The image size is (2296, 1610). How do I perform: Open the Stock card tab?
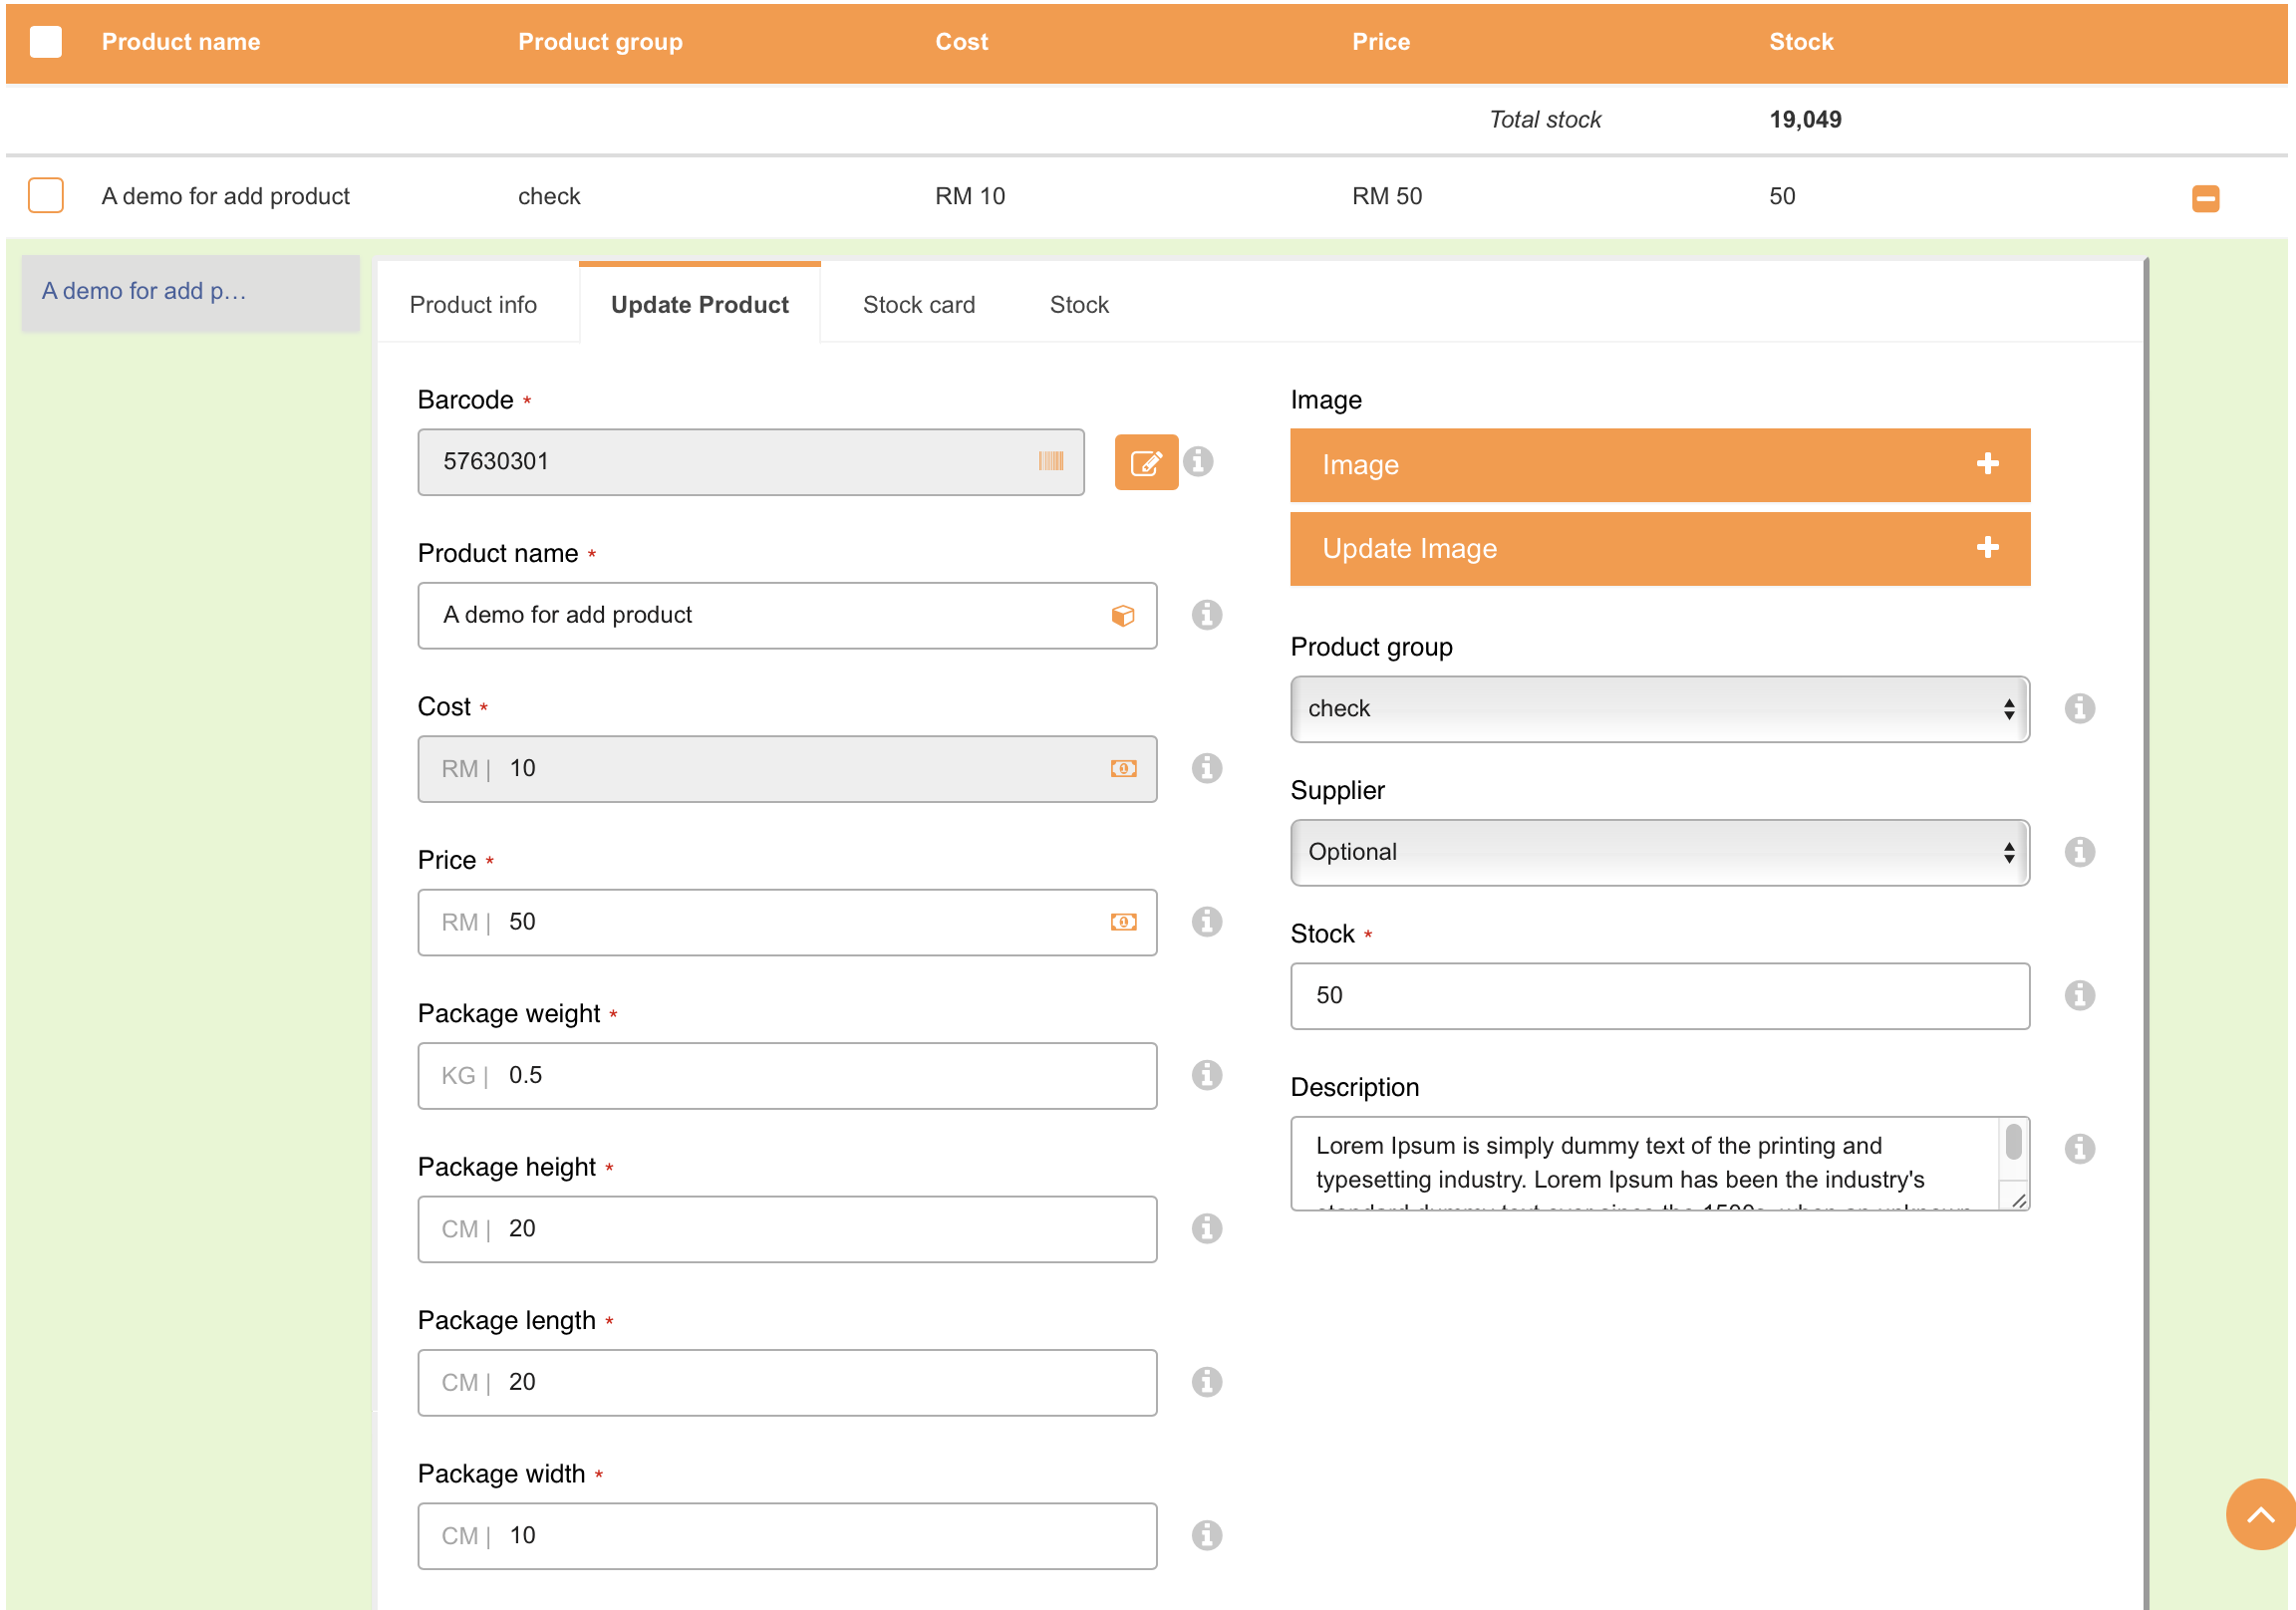point(918,305)
